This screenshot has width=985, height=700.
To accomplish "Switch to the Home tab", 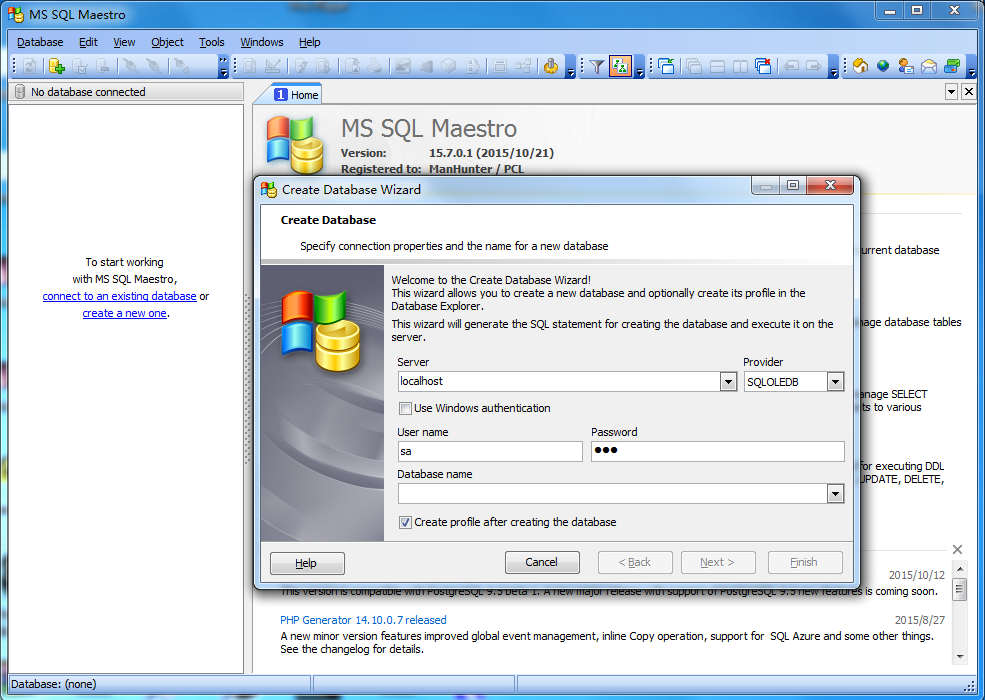I will [296, 92].
